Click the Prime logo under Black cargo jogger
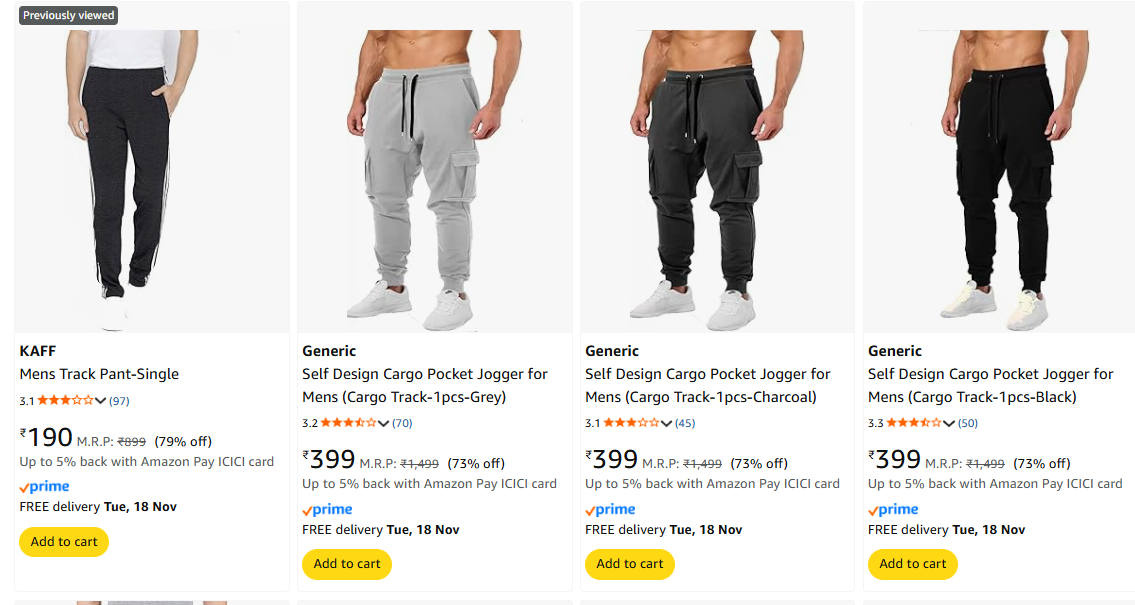This screenshot has height=605, width=1135. coord(894,510)
